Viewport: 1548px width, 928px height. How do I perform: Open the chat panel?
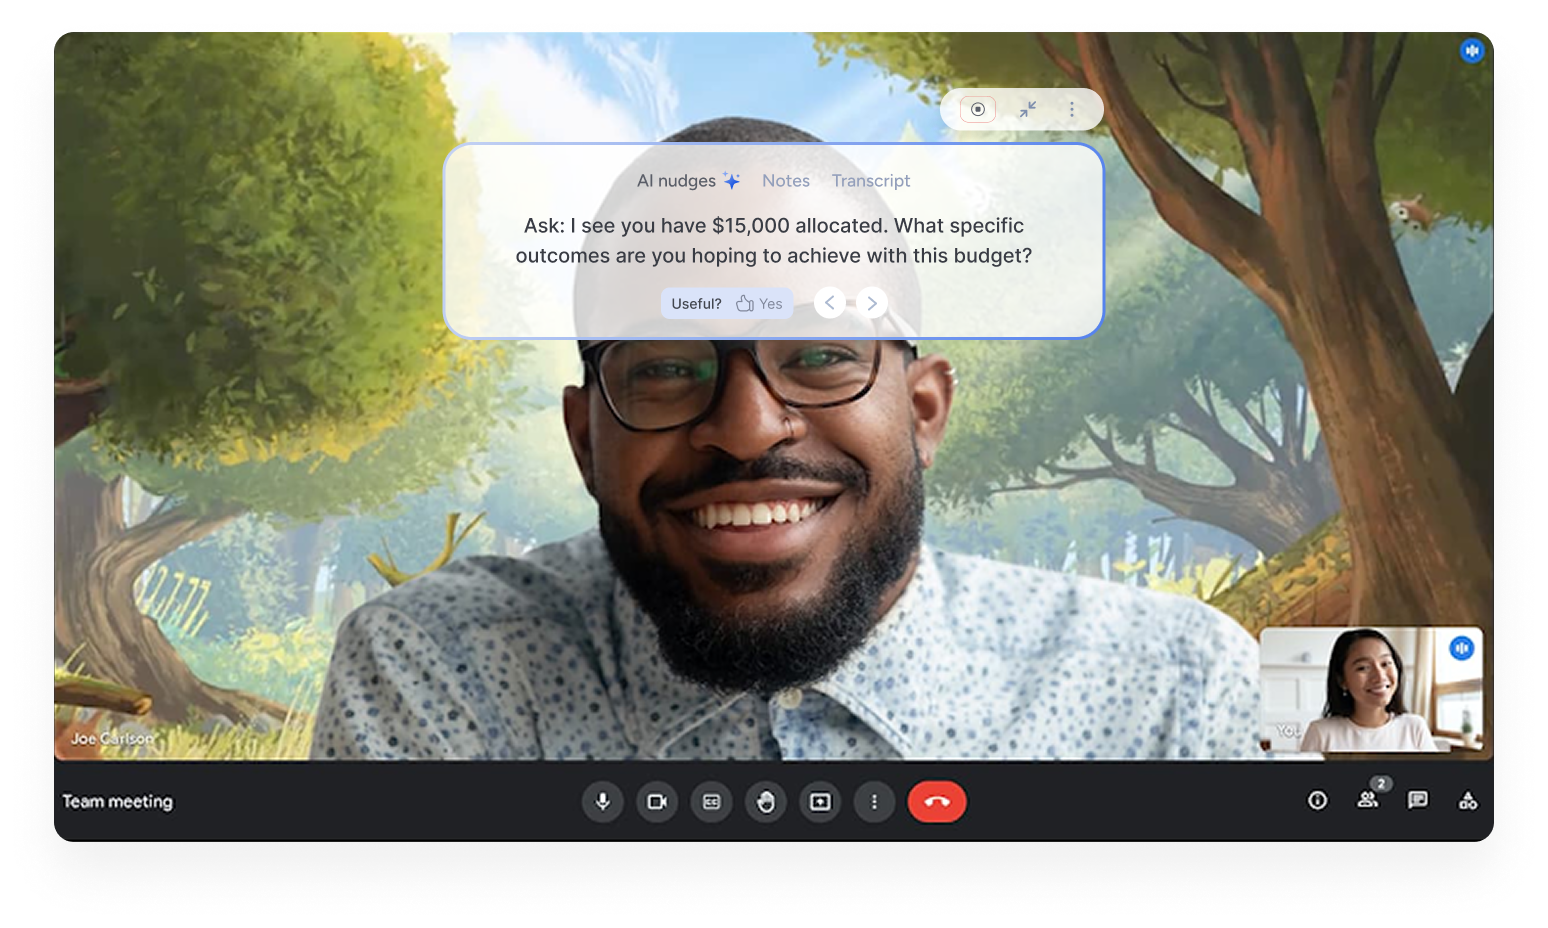1417,800
